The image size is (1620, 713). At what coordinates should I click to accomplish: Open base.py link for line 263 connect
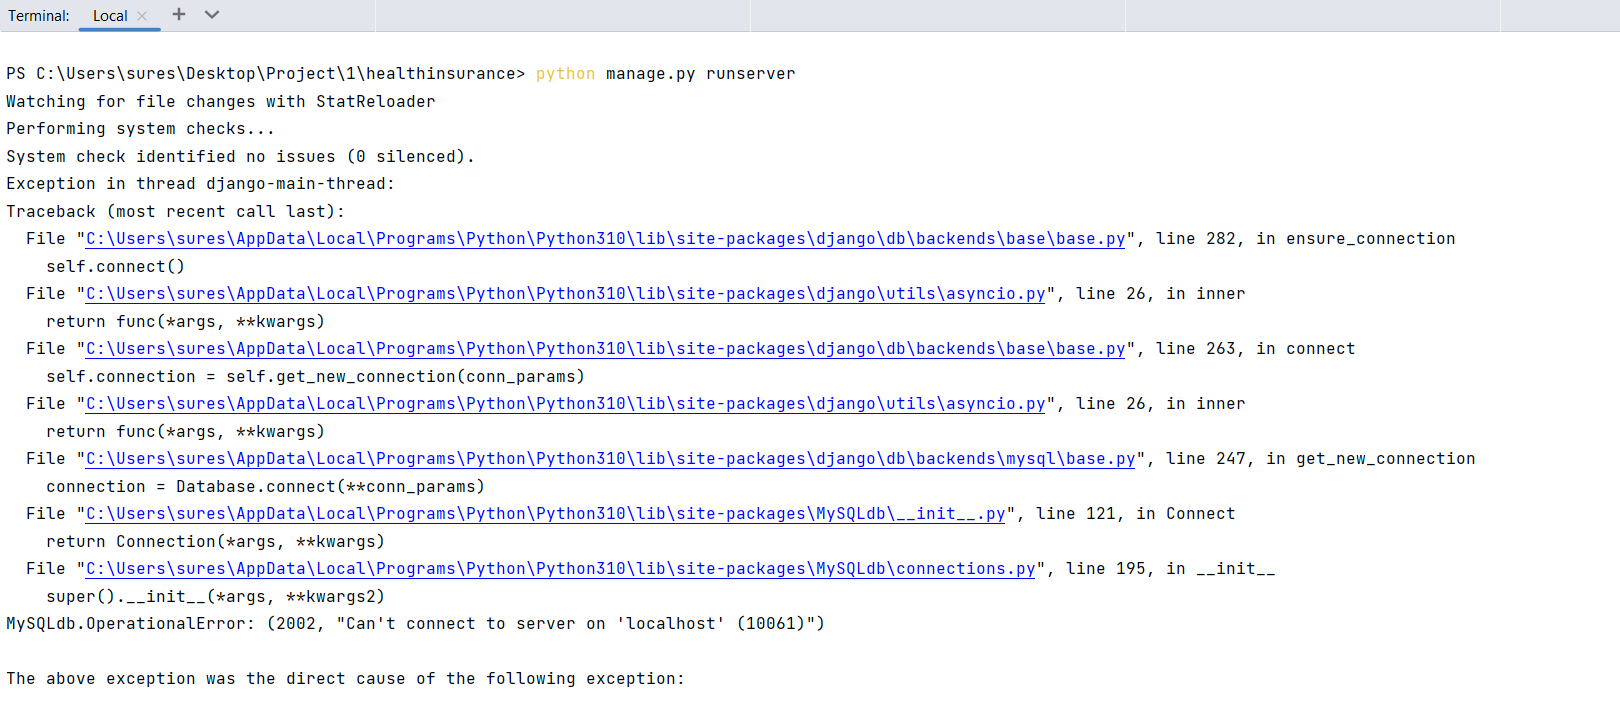point(605,349)
